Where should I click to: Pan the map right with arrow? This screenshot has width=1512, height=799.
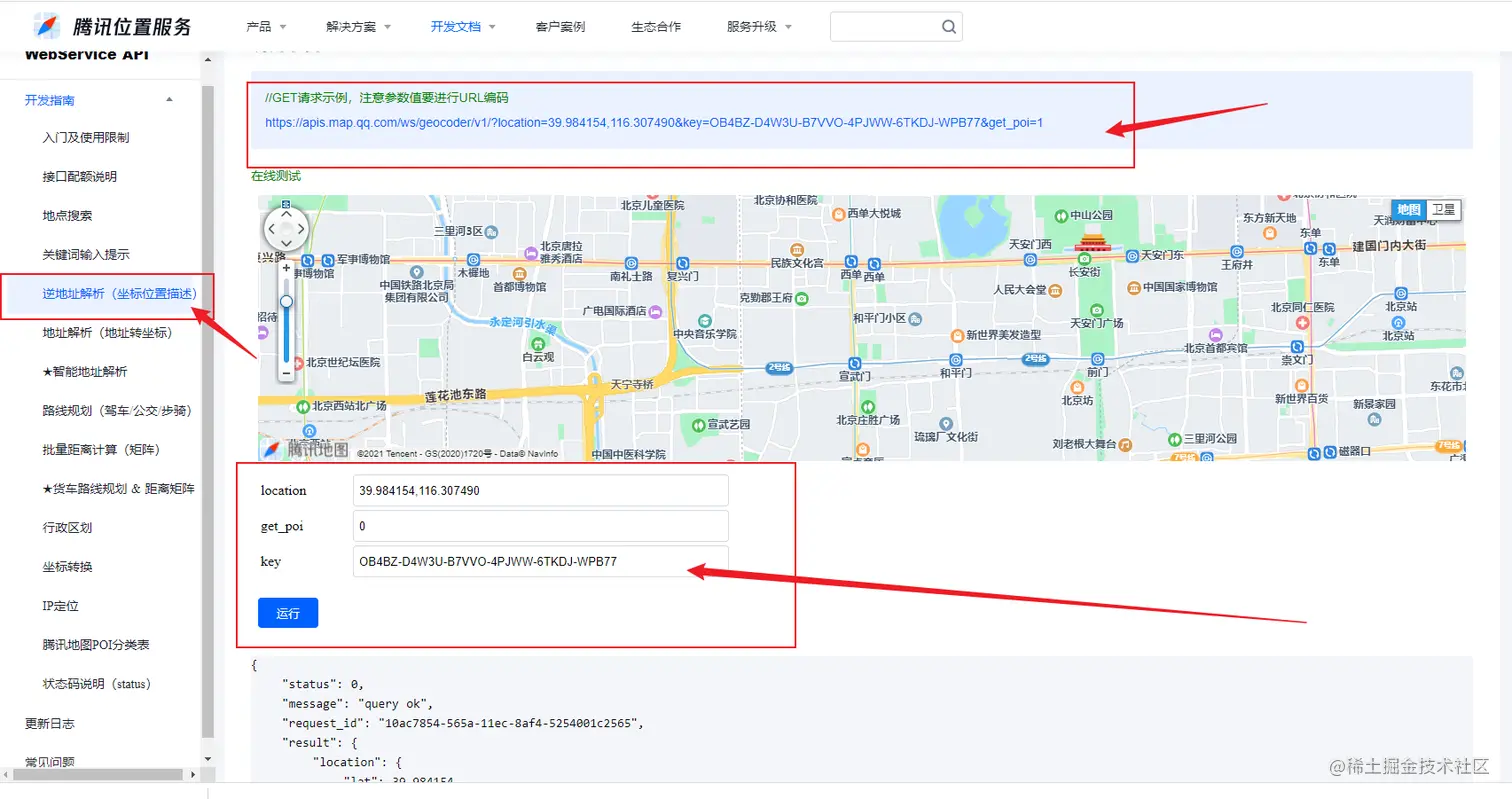tap(303, 229)
